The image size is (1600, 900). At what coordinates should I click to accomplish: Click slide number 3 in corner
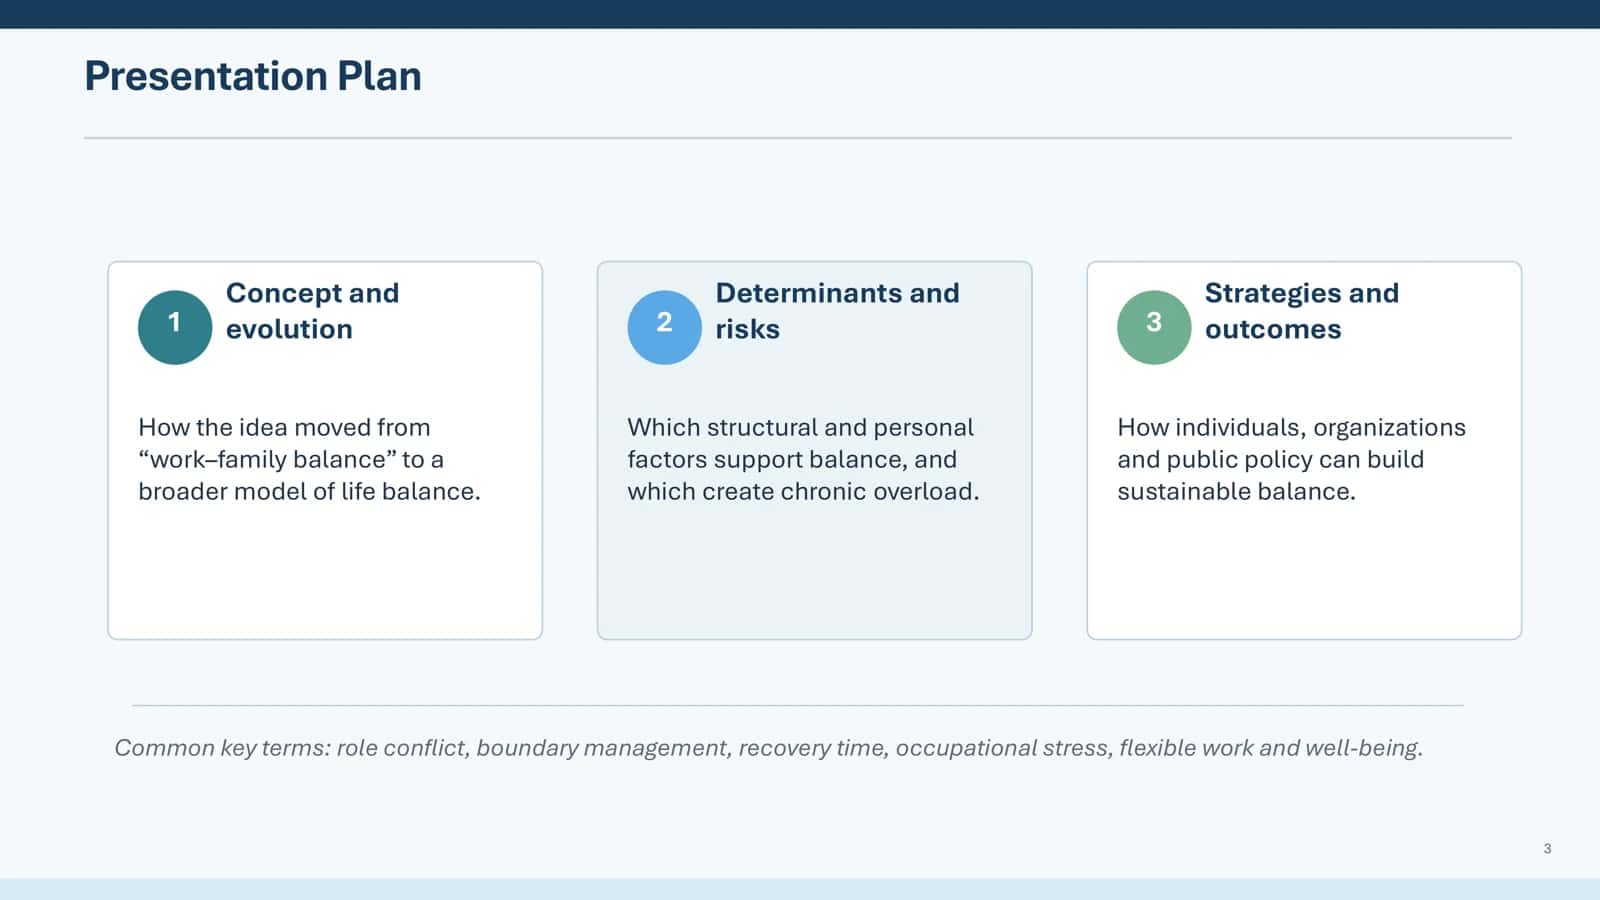click(x=1547, y=848)
